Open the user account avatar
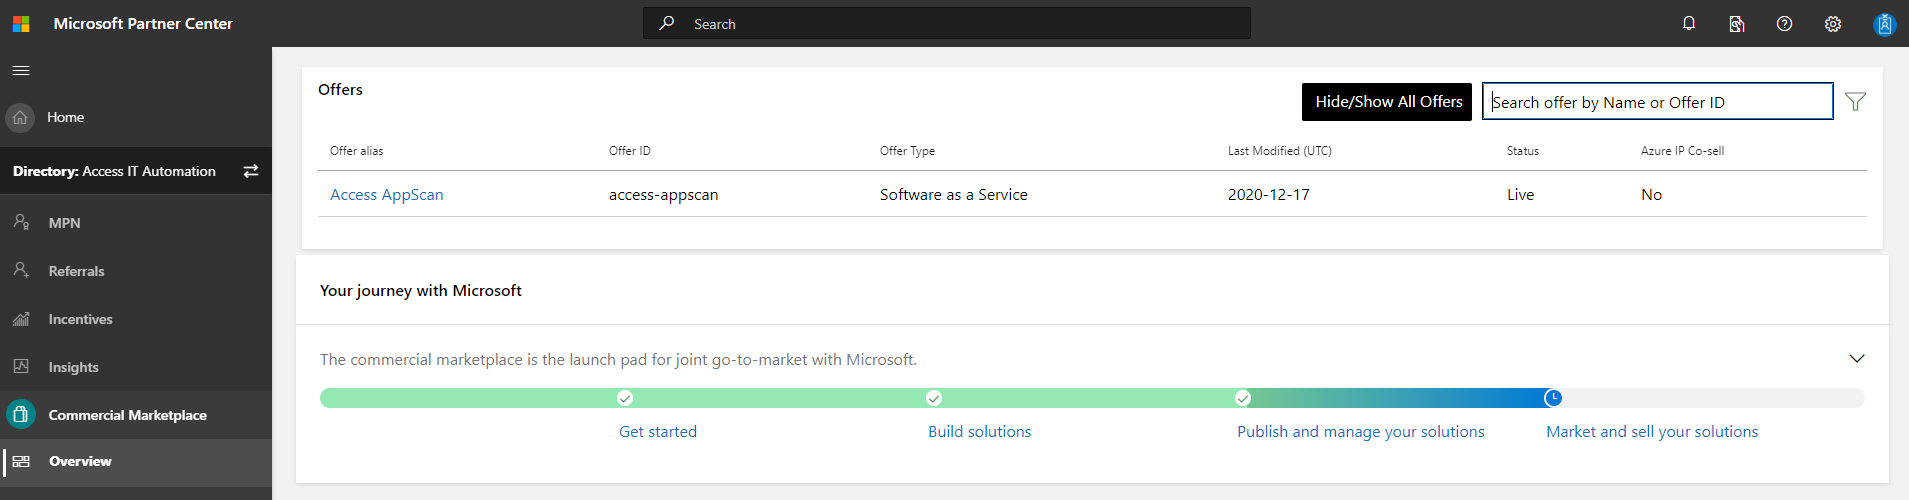1909x500 pixels. click(1884, 24)
